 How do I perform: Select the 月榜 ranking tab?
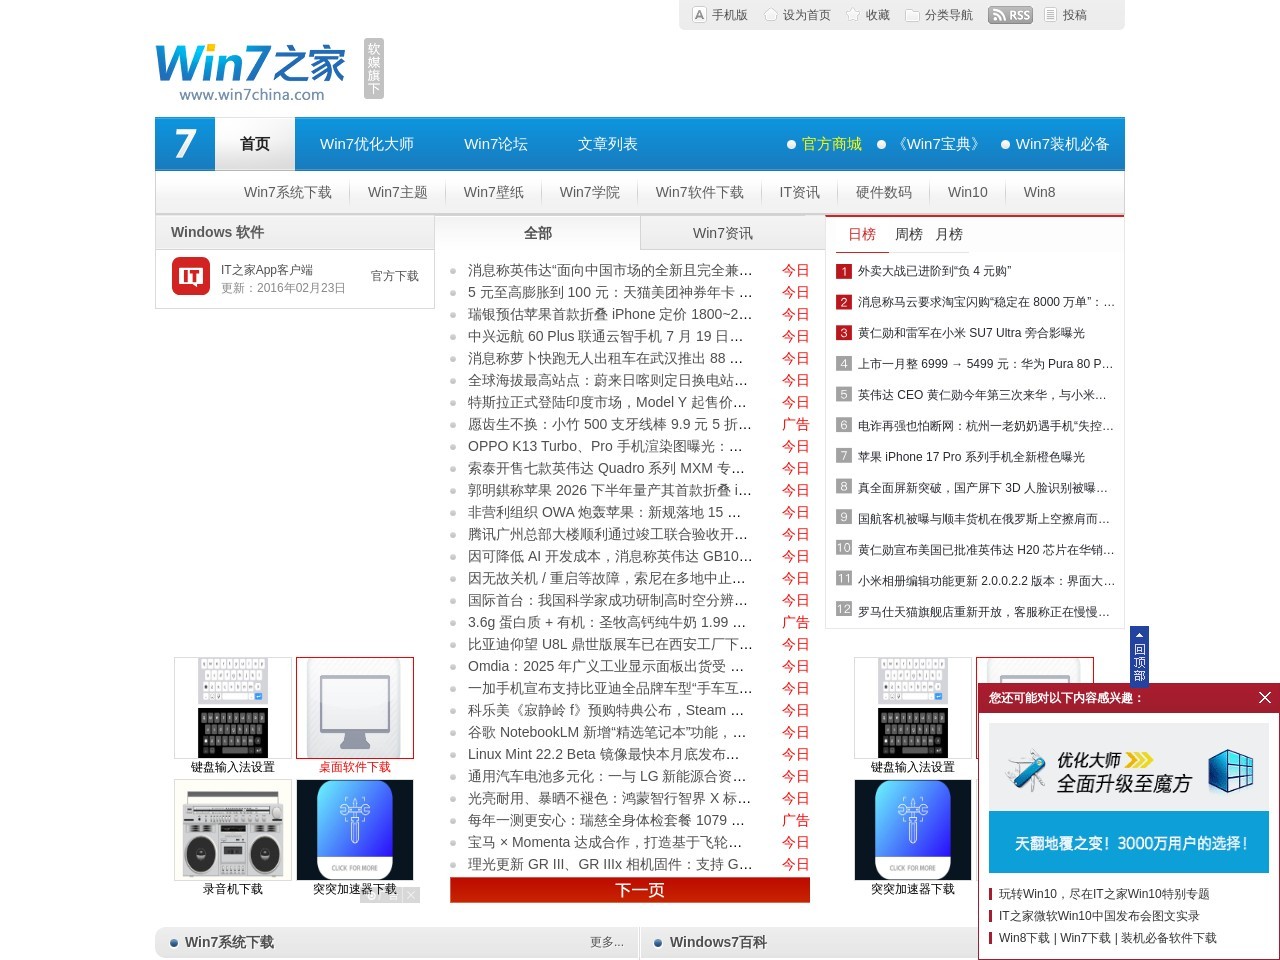[x=948, y=234]
